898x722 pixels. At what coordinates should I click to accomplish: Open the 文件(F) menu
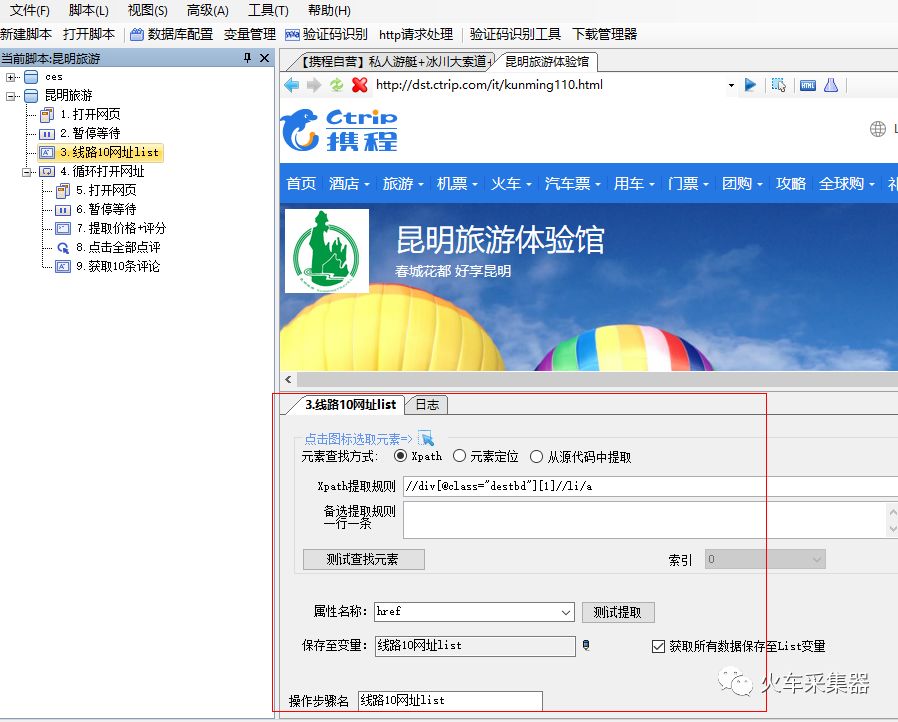(x=30, y=10)
